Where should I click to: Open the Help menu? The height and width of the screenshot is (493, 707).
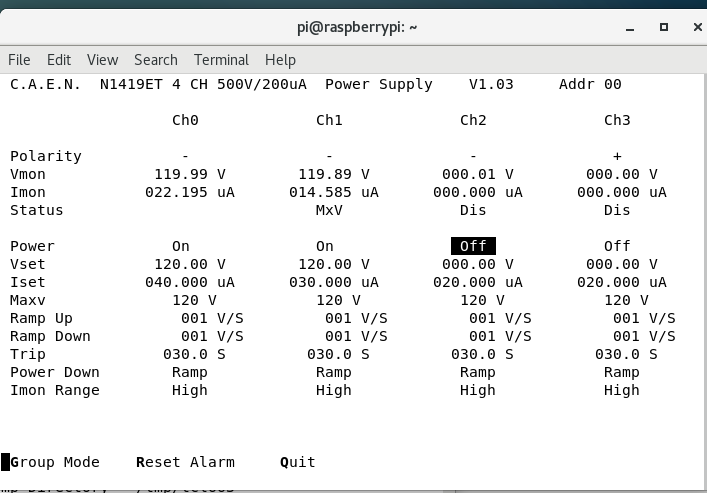tap(280, 60)
